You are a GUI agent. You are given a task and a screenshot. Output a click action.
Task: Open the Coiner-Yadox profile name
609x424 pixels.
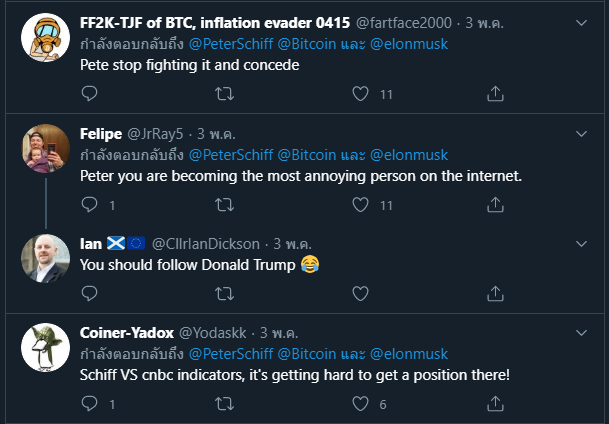pos(126,332)
